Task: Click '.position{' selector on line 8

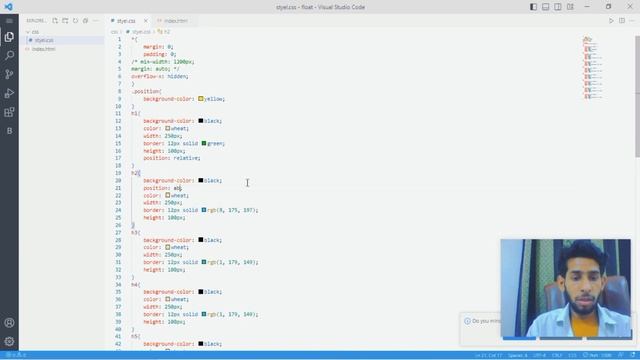Action: point(147,91)
